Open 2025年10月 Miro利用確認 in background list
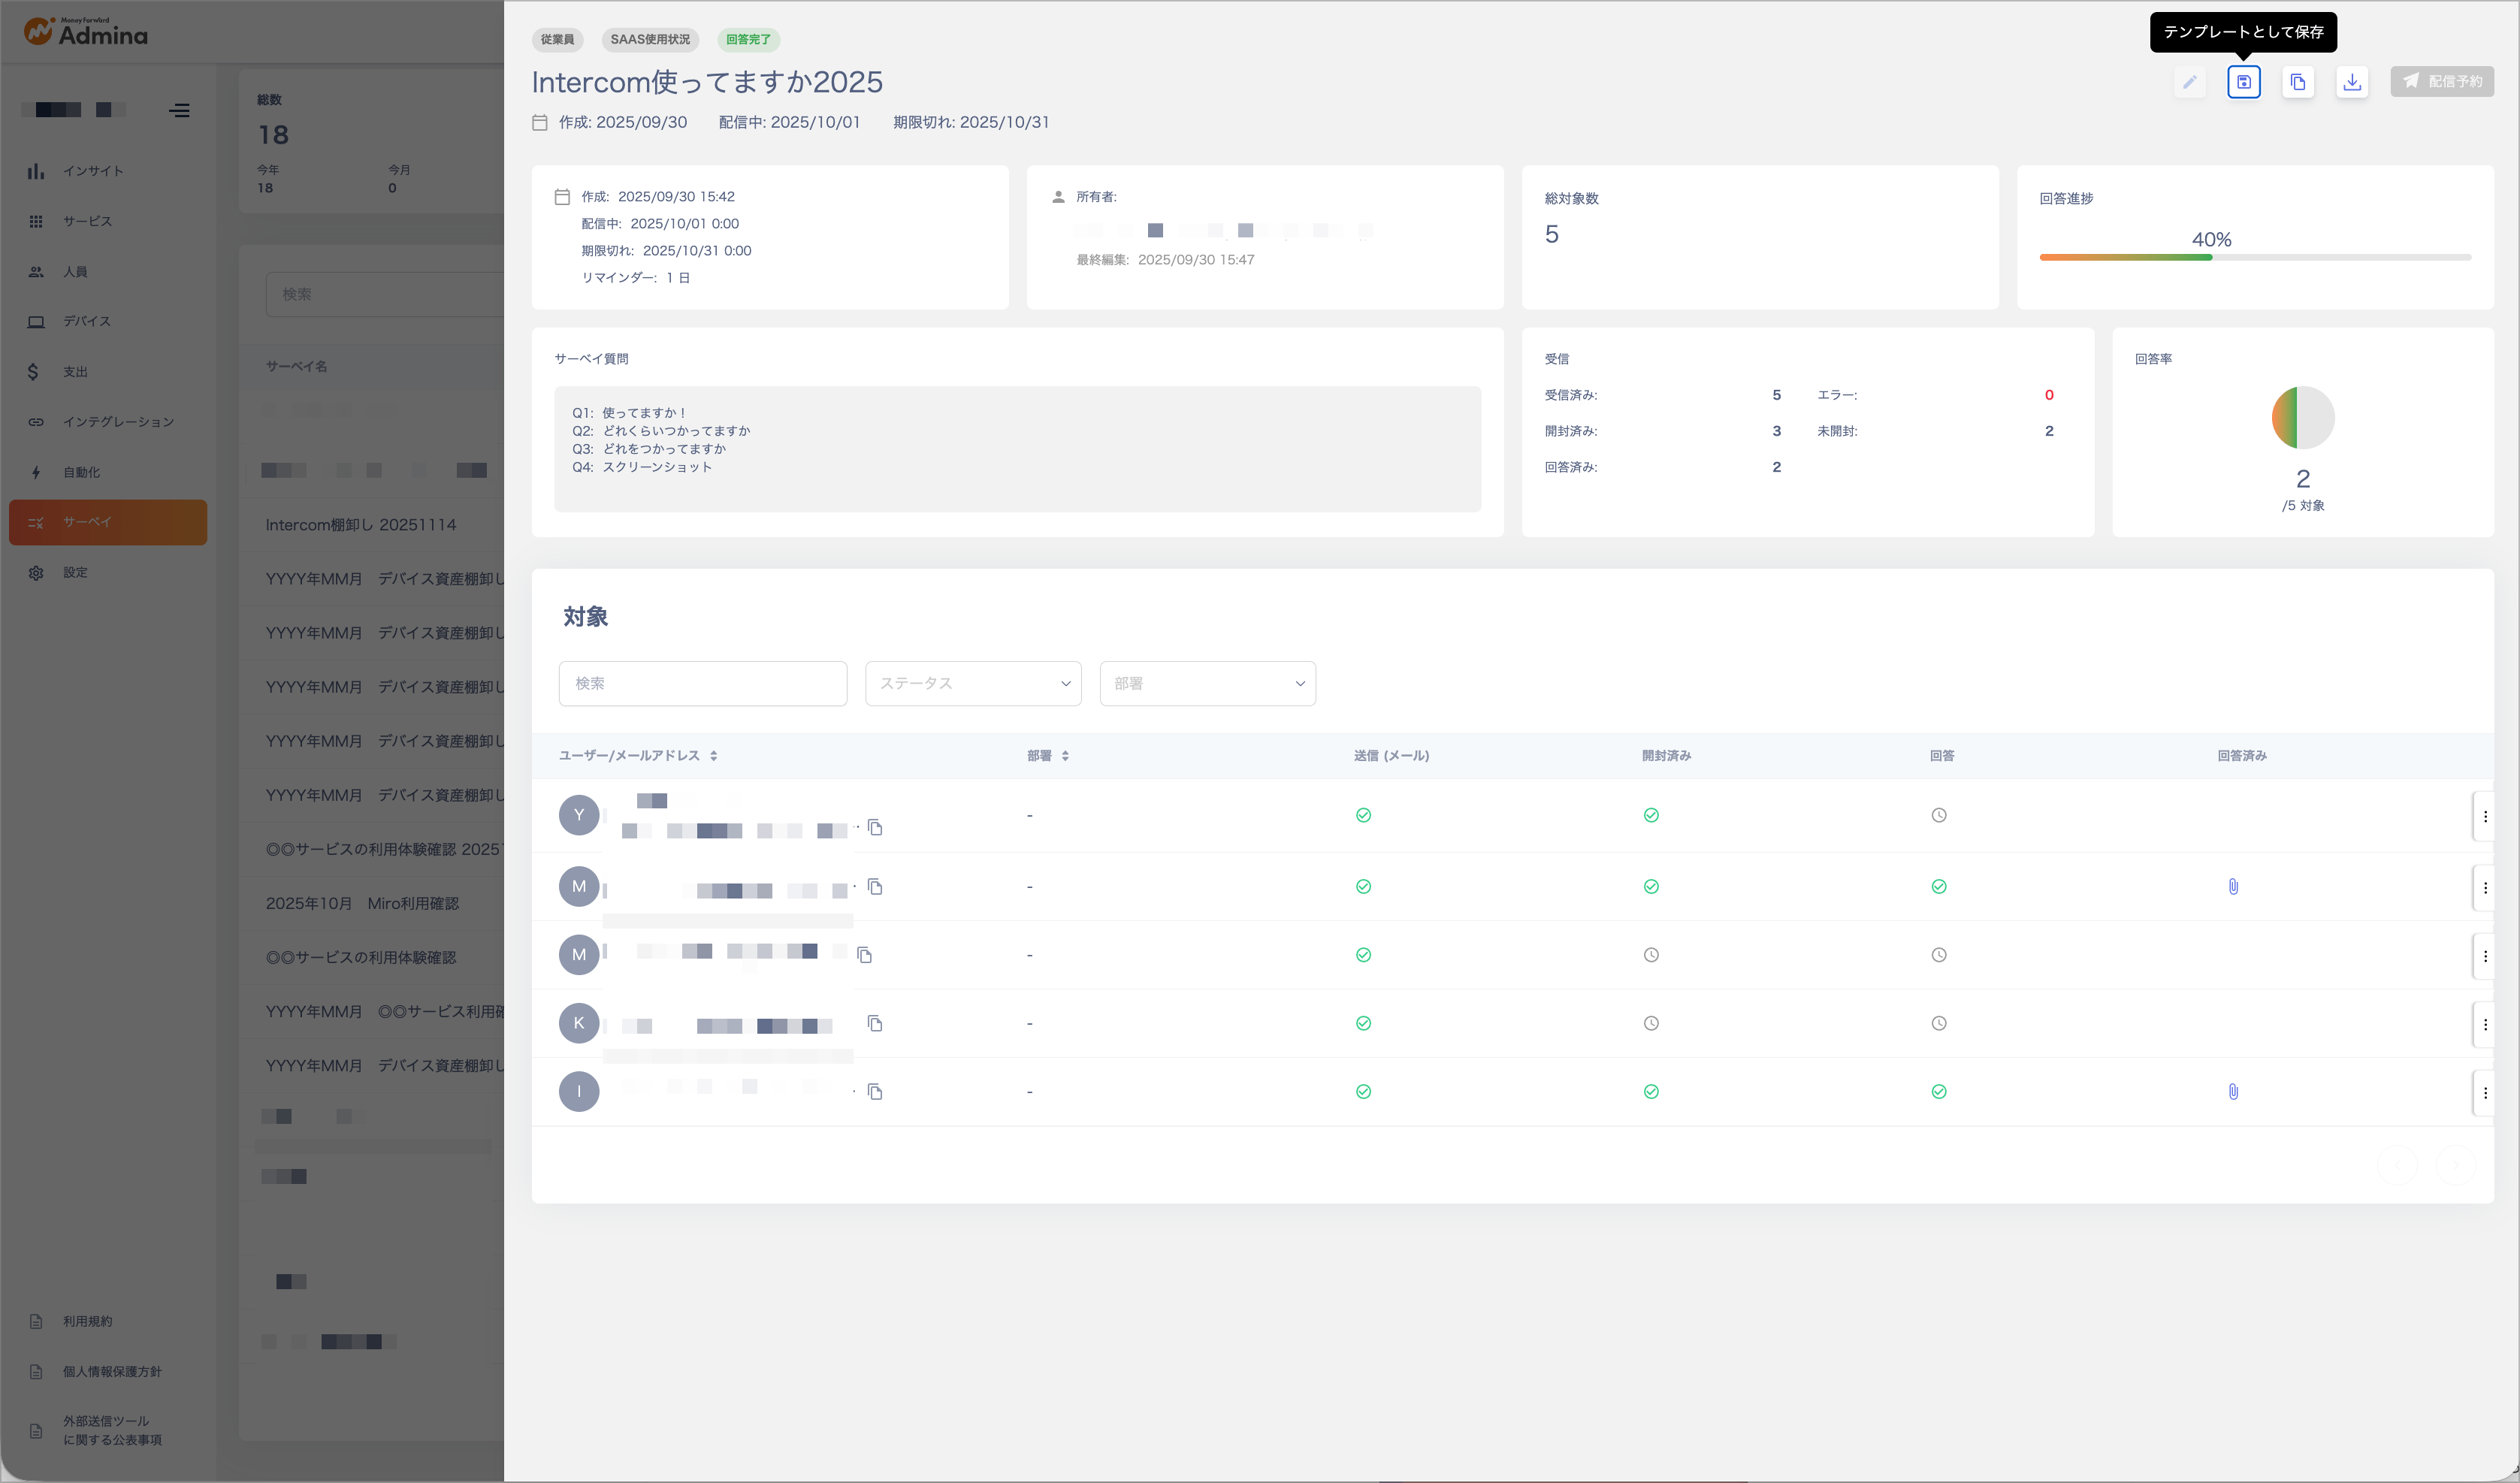Screen dimensions: 2520x1483 click(362, 904)
